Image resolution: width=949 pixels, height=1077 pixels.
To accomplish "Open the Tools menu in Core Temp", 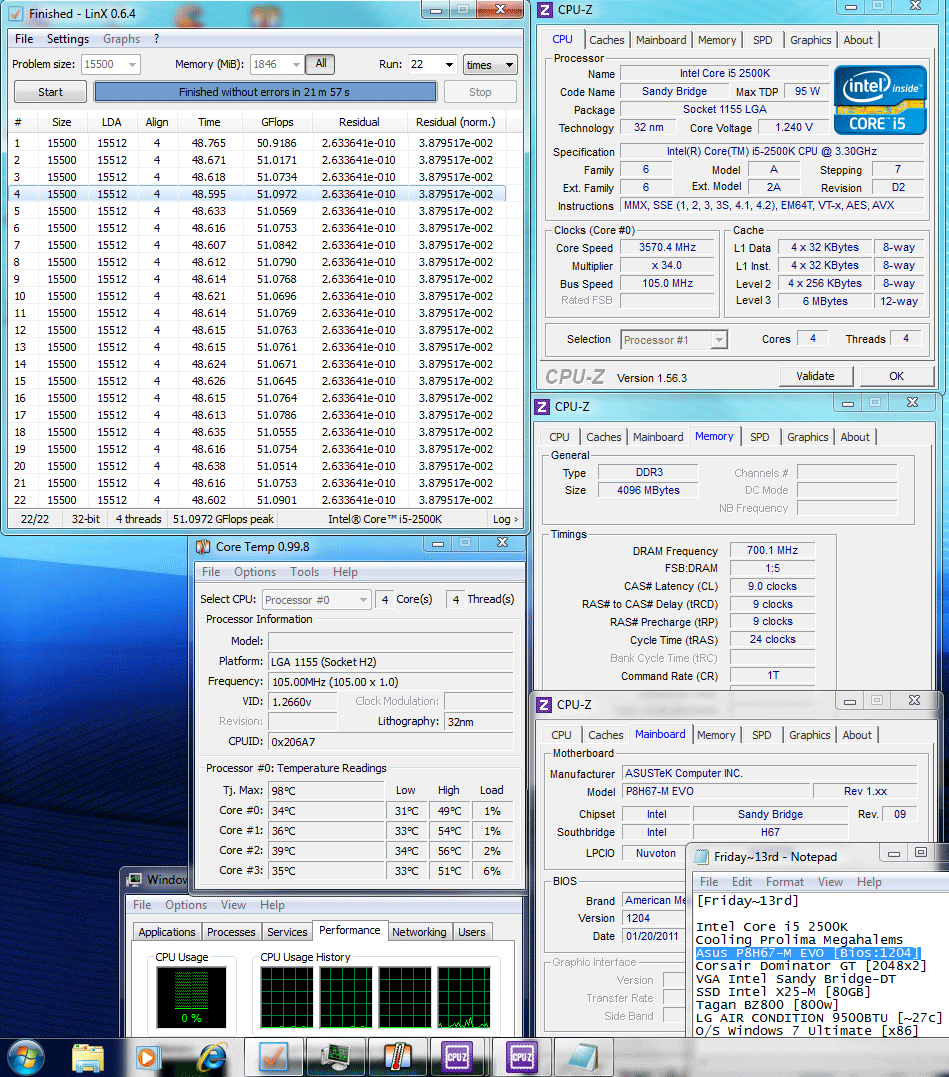I will [x=304, y=572].
